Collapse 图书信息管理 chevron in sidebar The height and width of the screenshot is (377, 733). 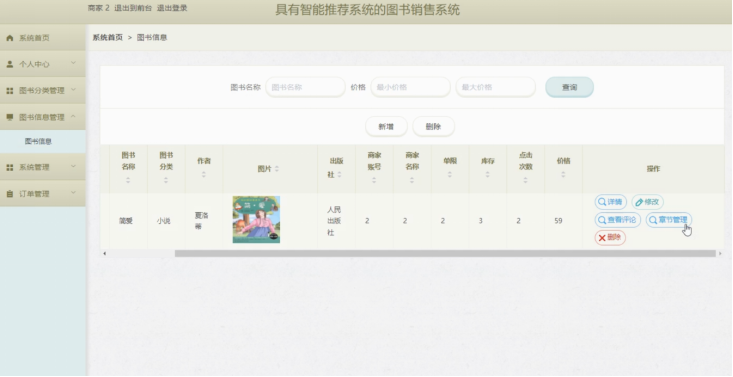(73, 116)
